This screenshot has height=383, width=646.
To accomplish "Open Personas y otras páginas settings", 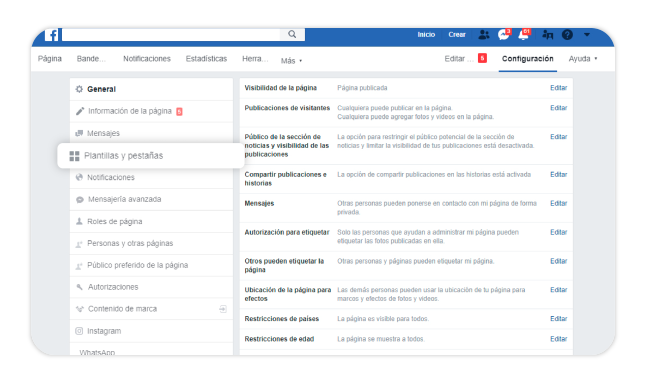I will 151,243.
